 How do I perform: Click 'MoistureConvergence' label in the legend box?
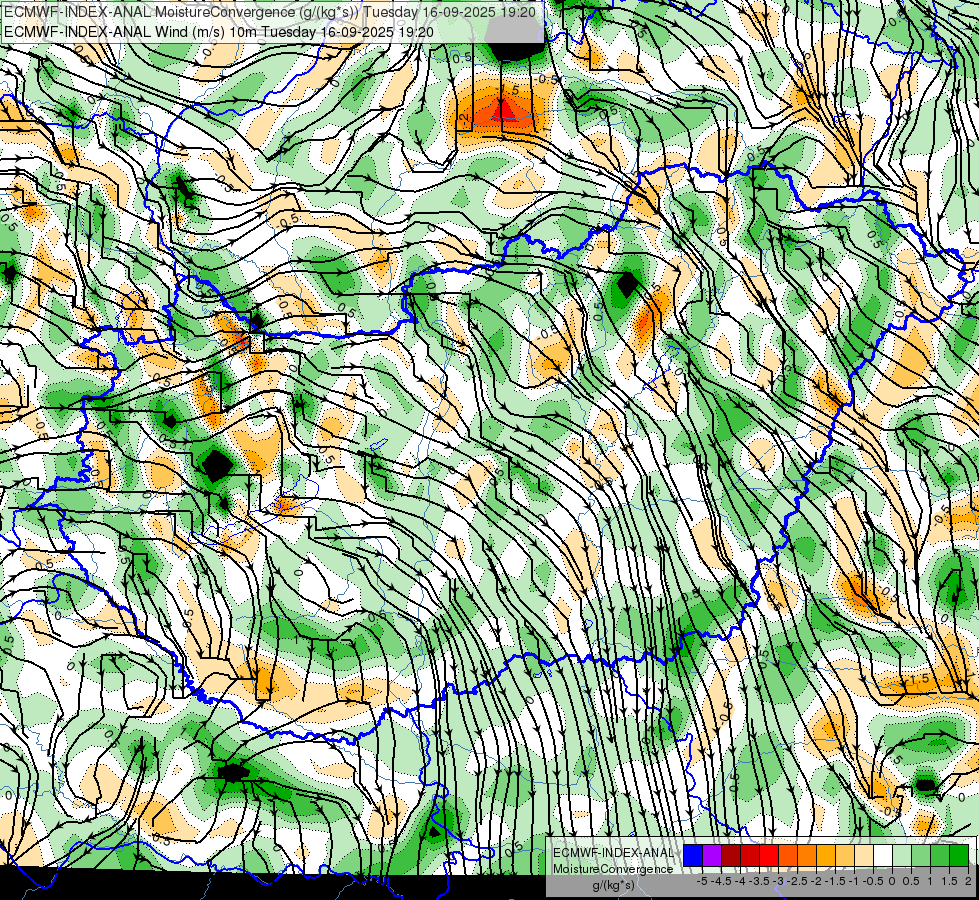click(613, 869)
